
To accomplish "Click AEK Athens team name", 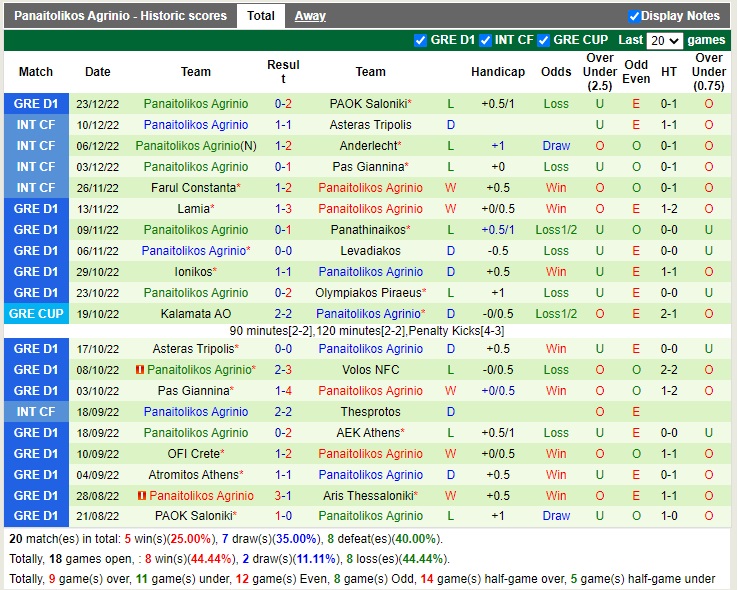I will 370,433.
